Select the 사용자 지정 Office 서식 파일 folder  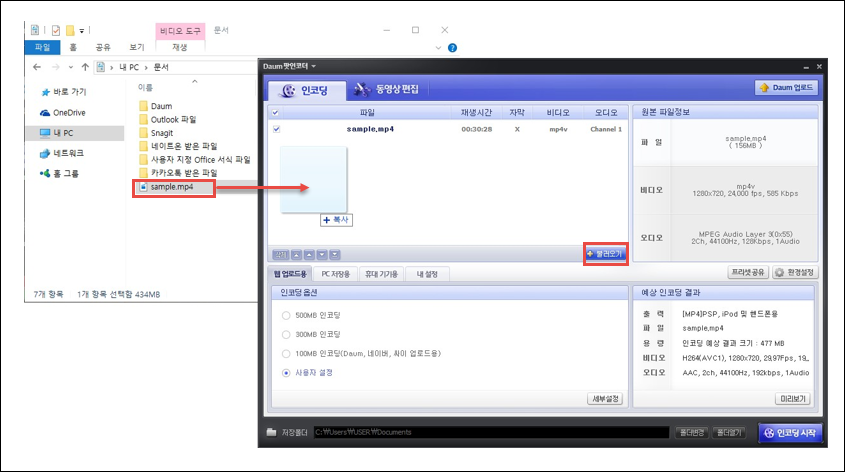(195, 159)
